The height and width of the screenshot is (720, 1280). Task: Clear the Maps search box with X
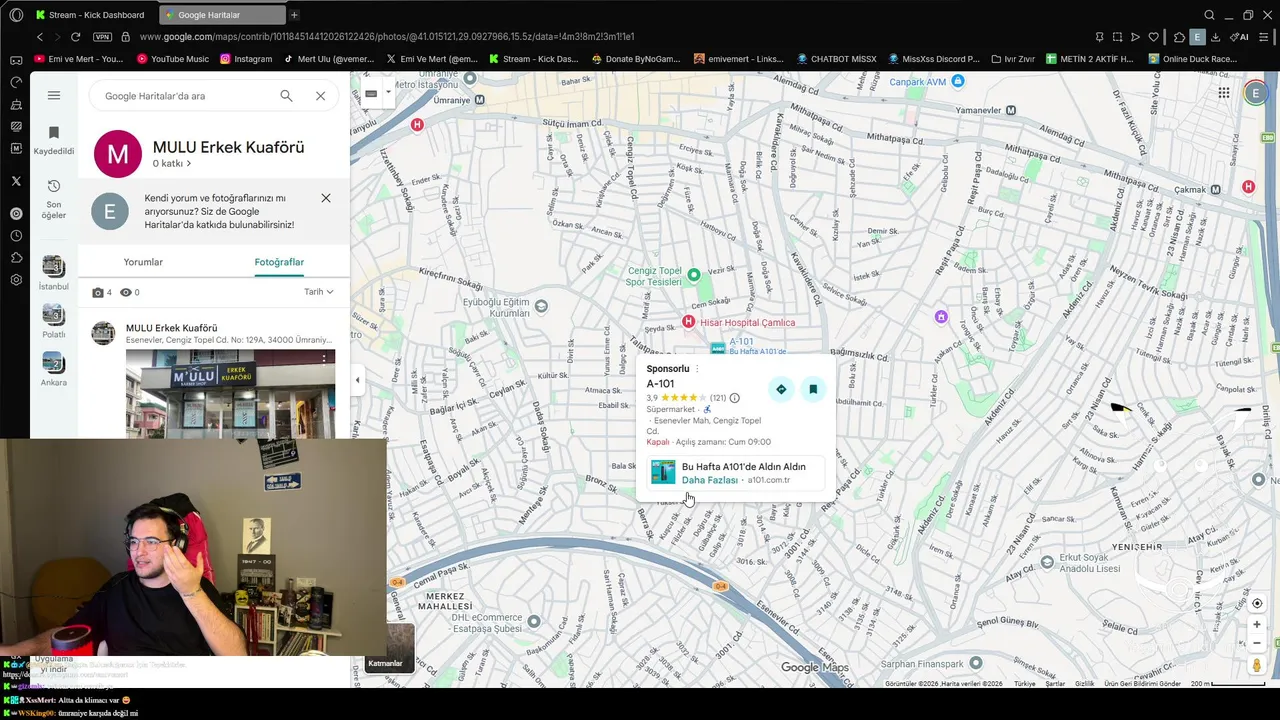point(320,96)
